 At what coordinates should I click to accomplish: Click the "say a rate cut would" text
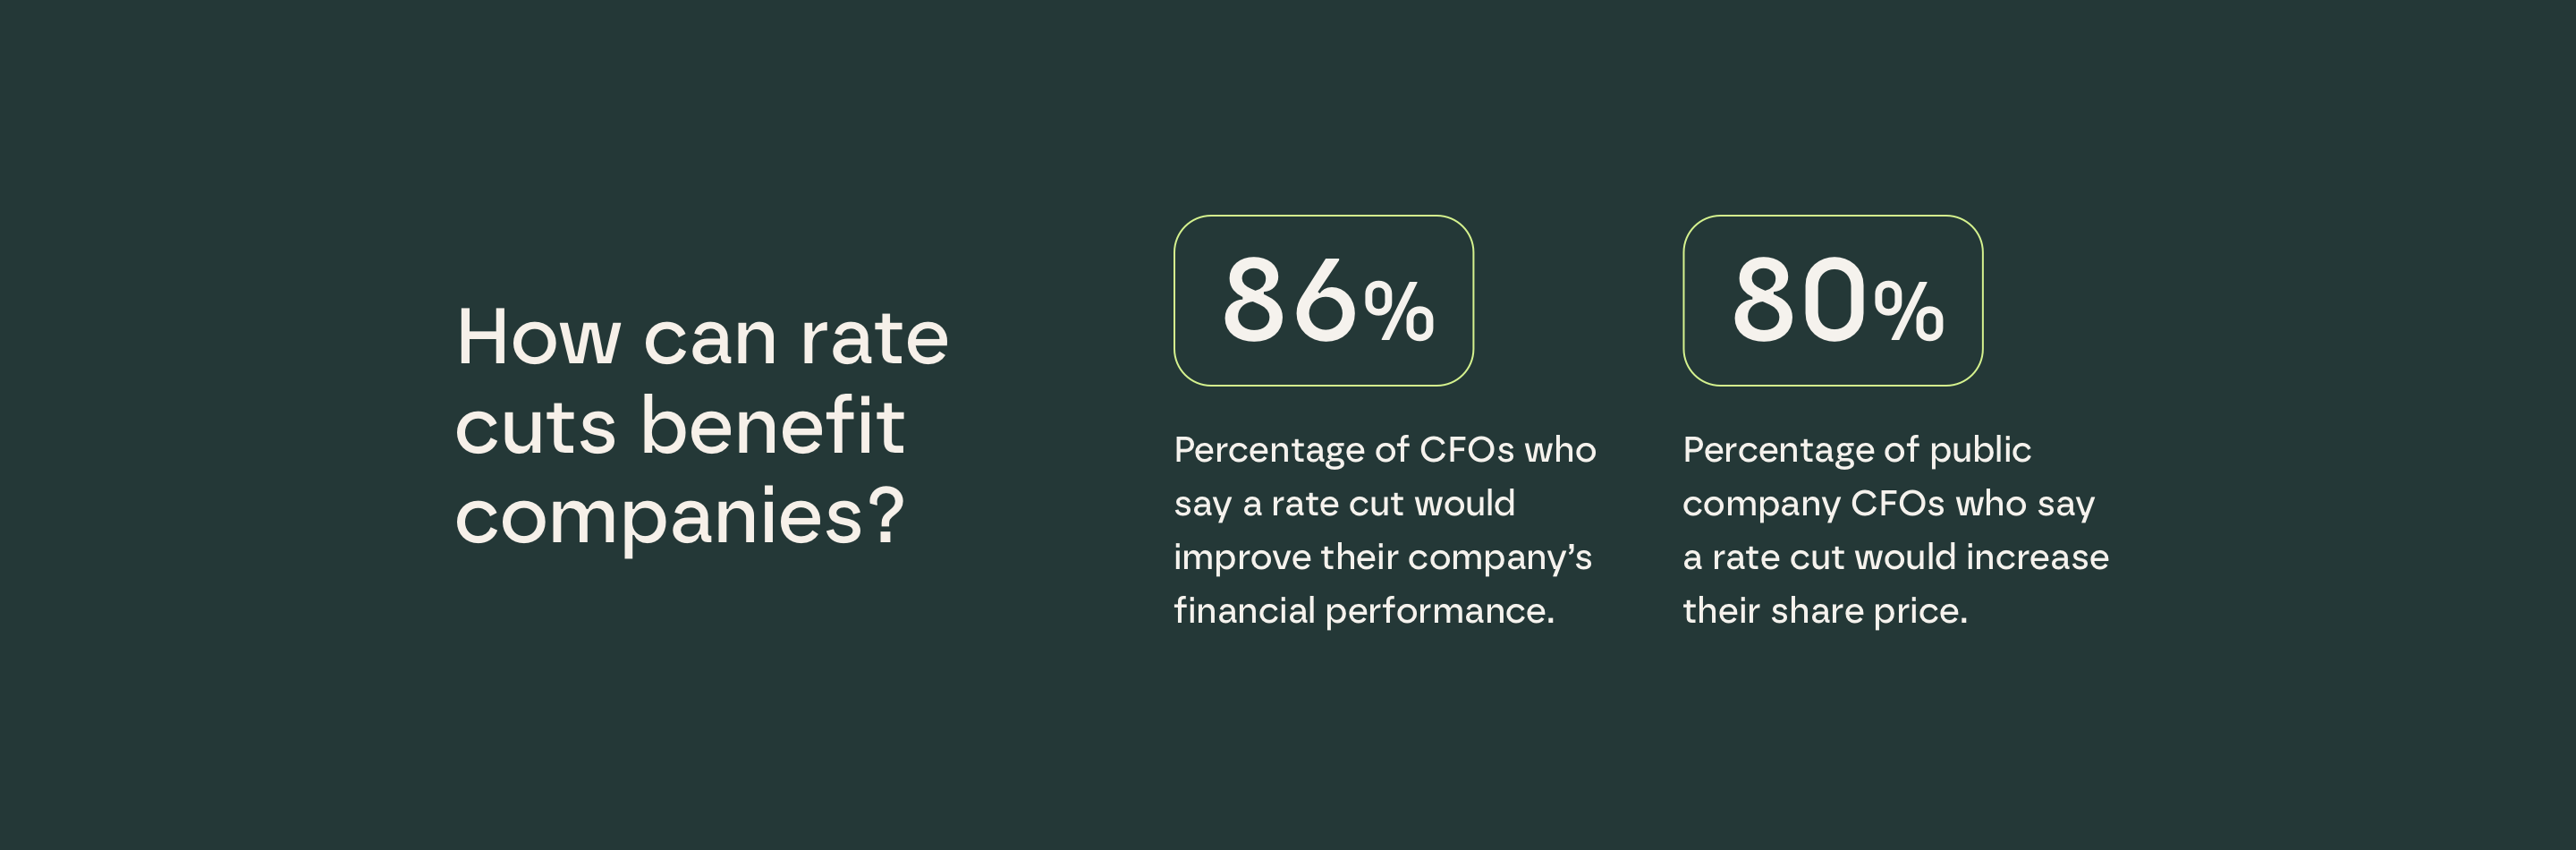pyautogui.click(x=1344, y=504)
